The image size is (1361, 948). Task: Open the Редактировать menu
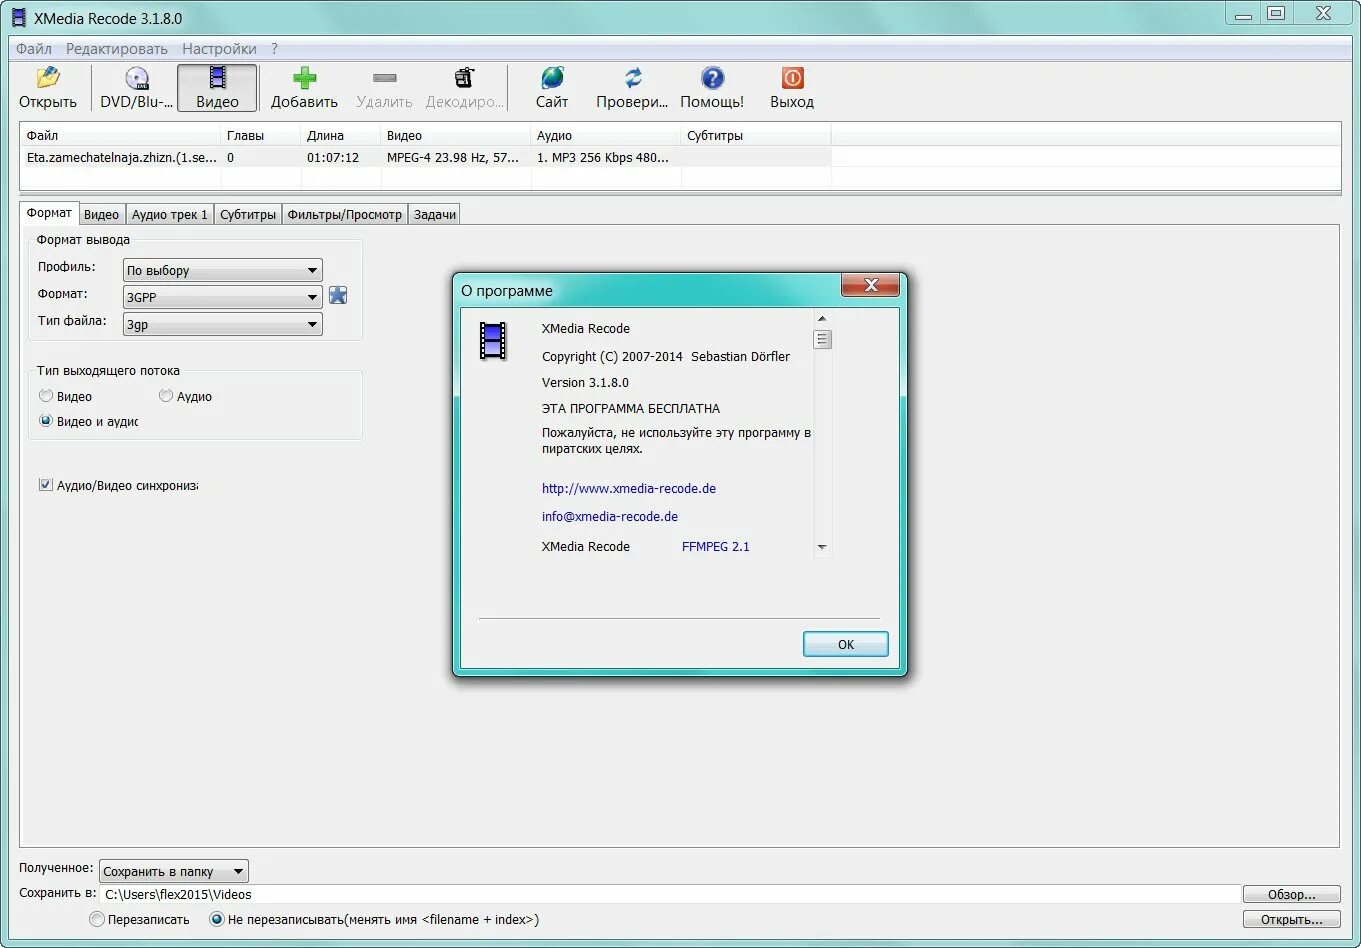click(x=117, y=48)
